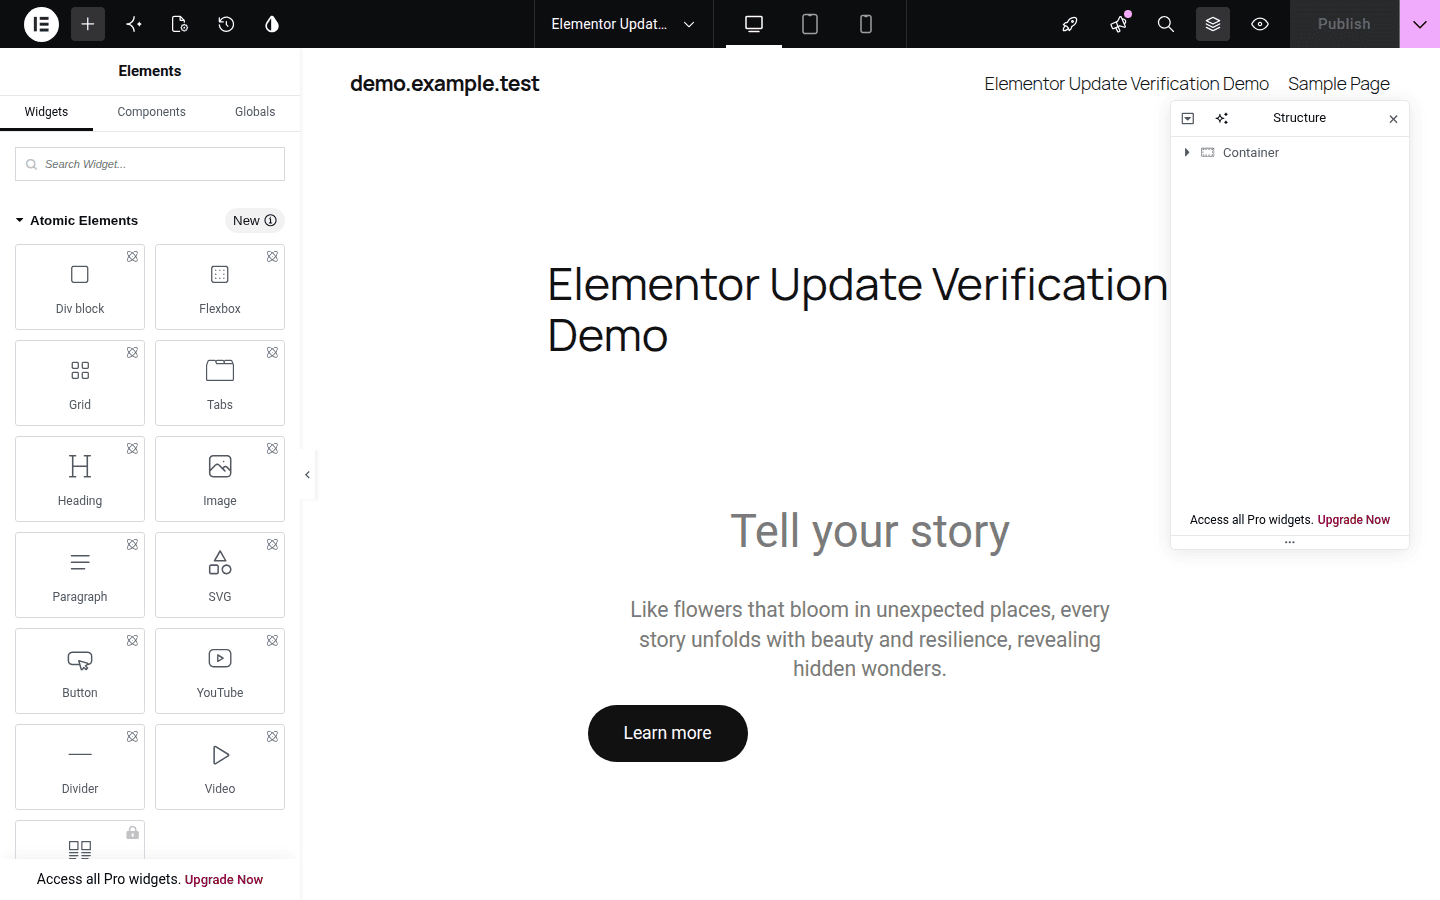
Task: Open the save options arrow beside Publish
Action: pyautogui.click(x=1420, y=24)
